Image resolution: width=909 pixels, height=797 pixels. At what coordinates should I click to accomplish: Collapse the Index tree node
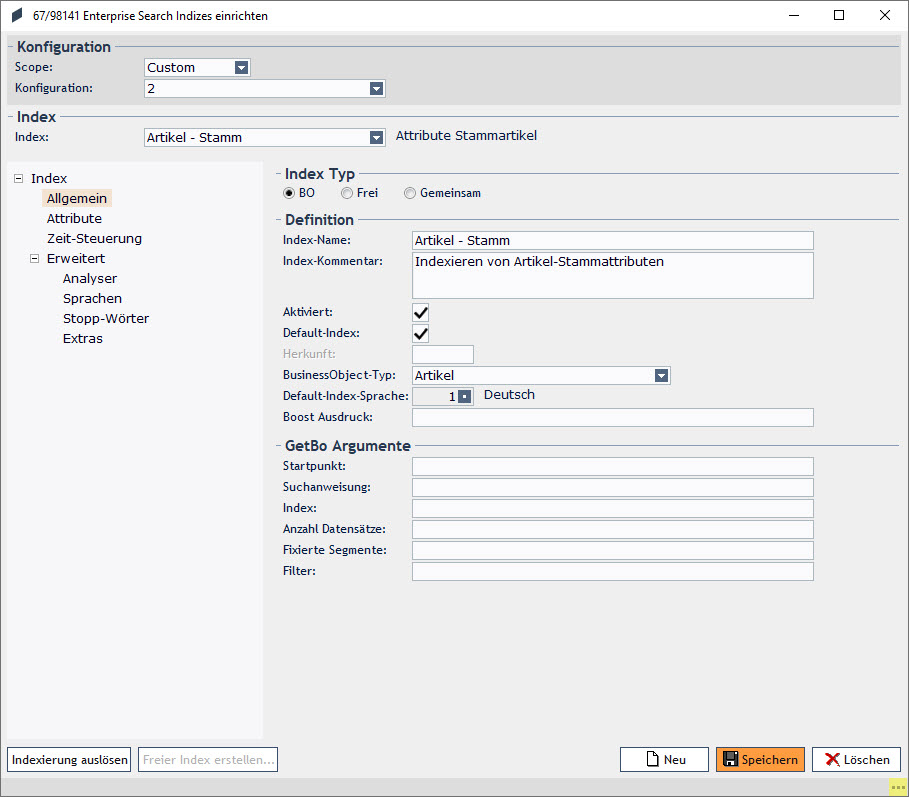(x=19, y=179)
